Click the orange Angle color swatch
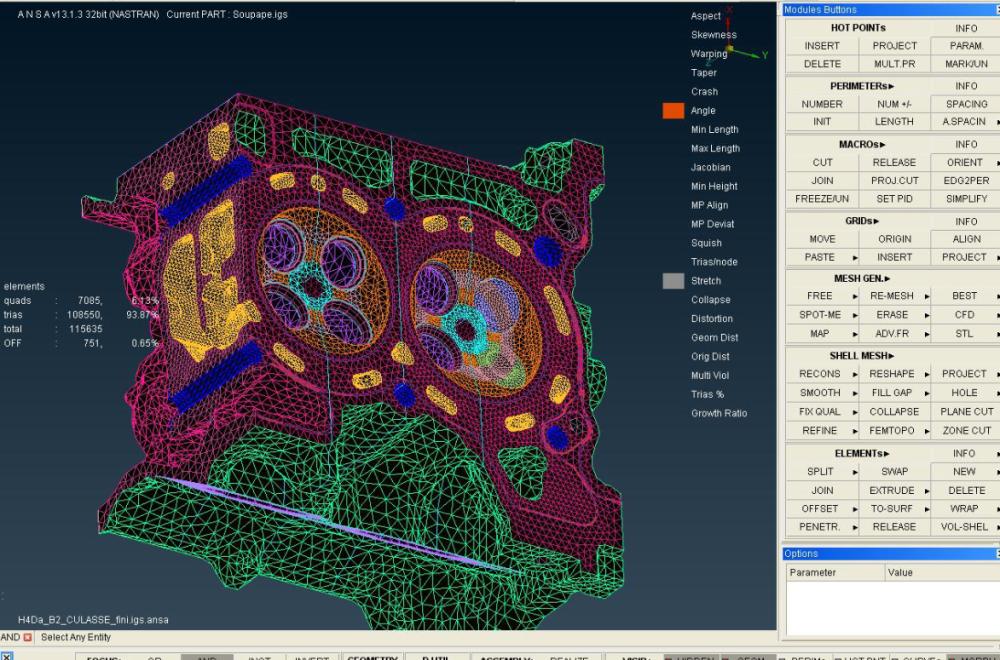Image resolution: width=1000 pixels, height=660 pixels. [673, 111]
